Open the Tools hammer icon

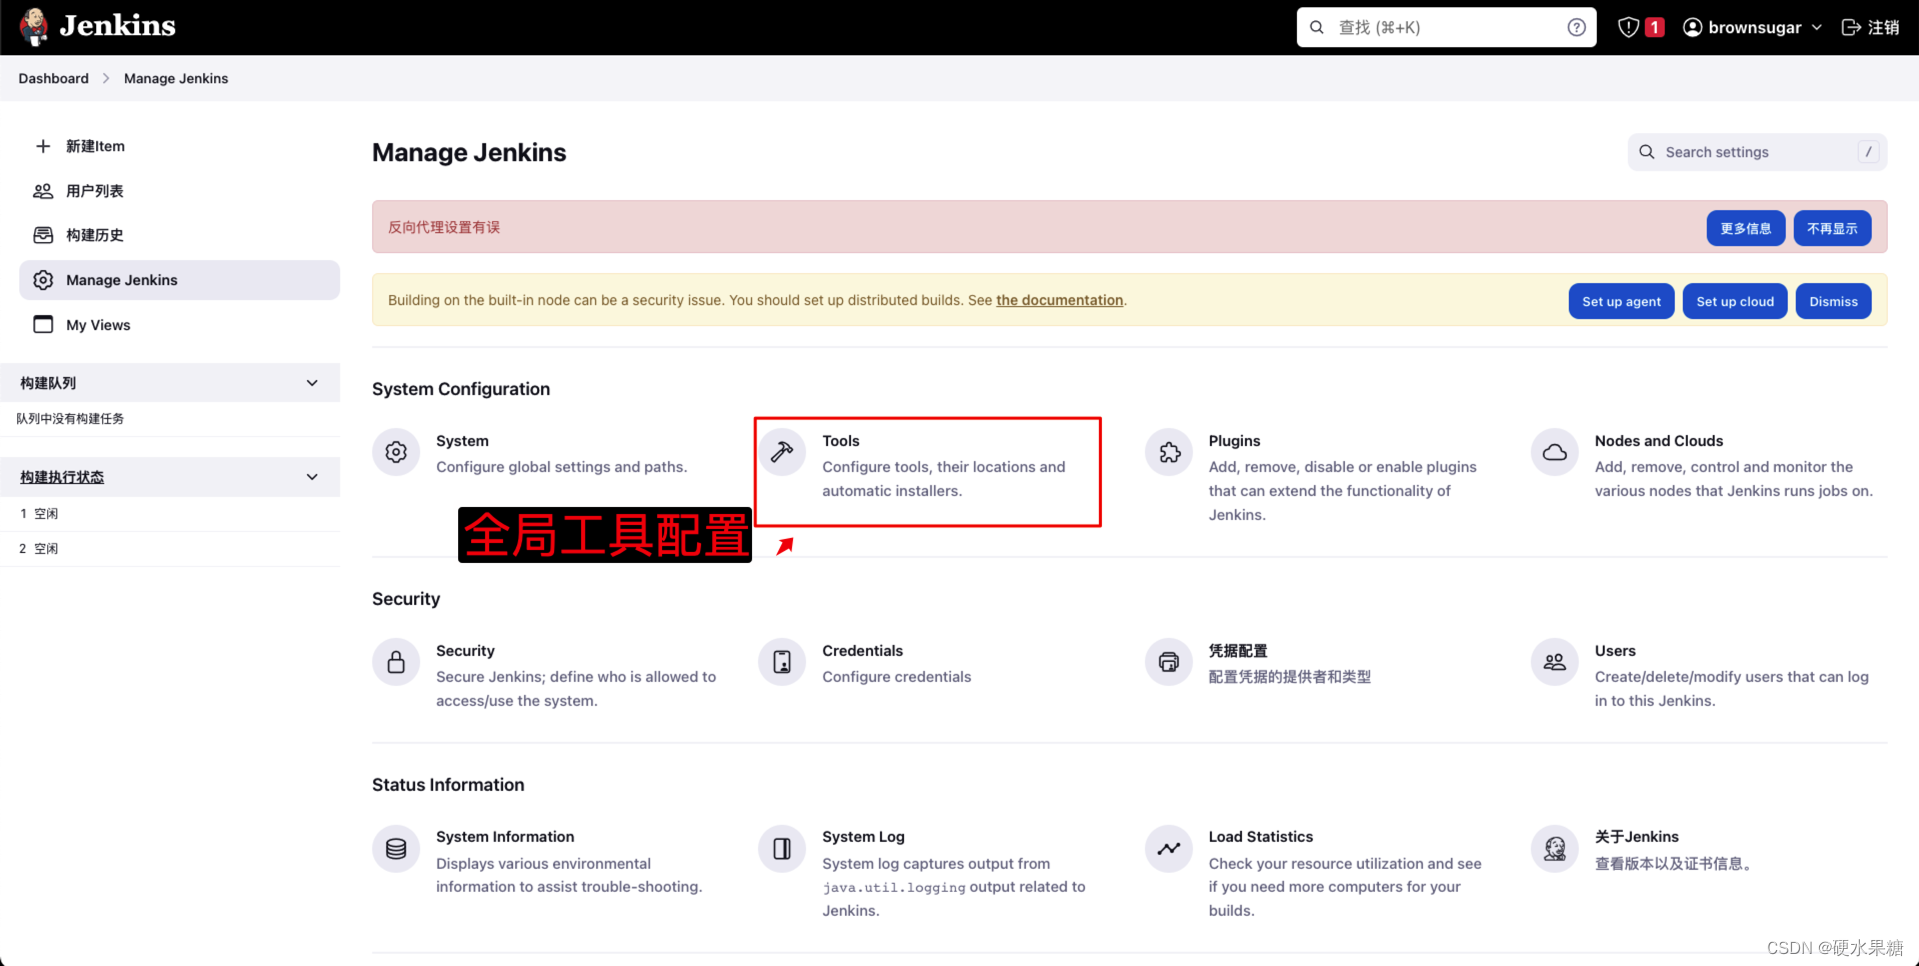tap(782, 452)
